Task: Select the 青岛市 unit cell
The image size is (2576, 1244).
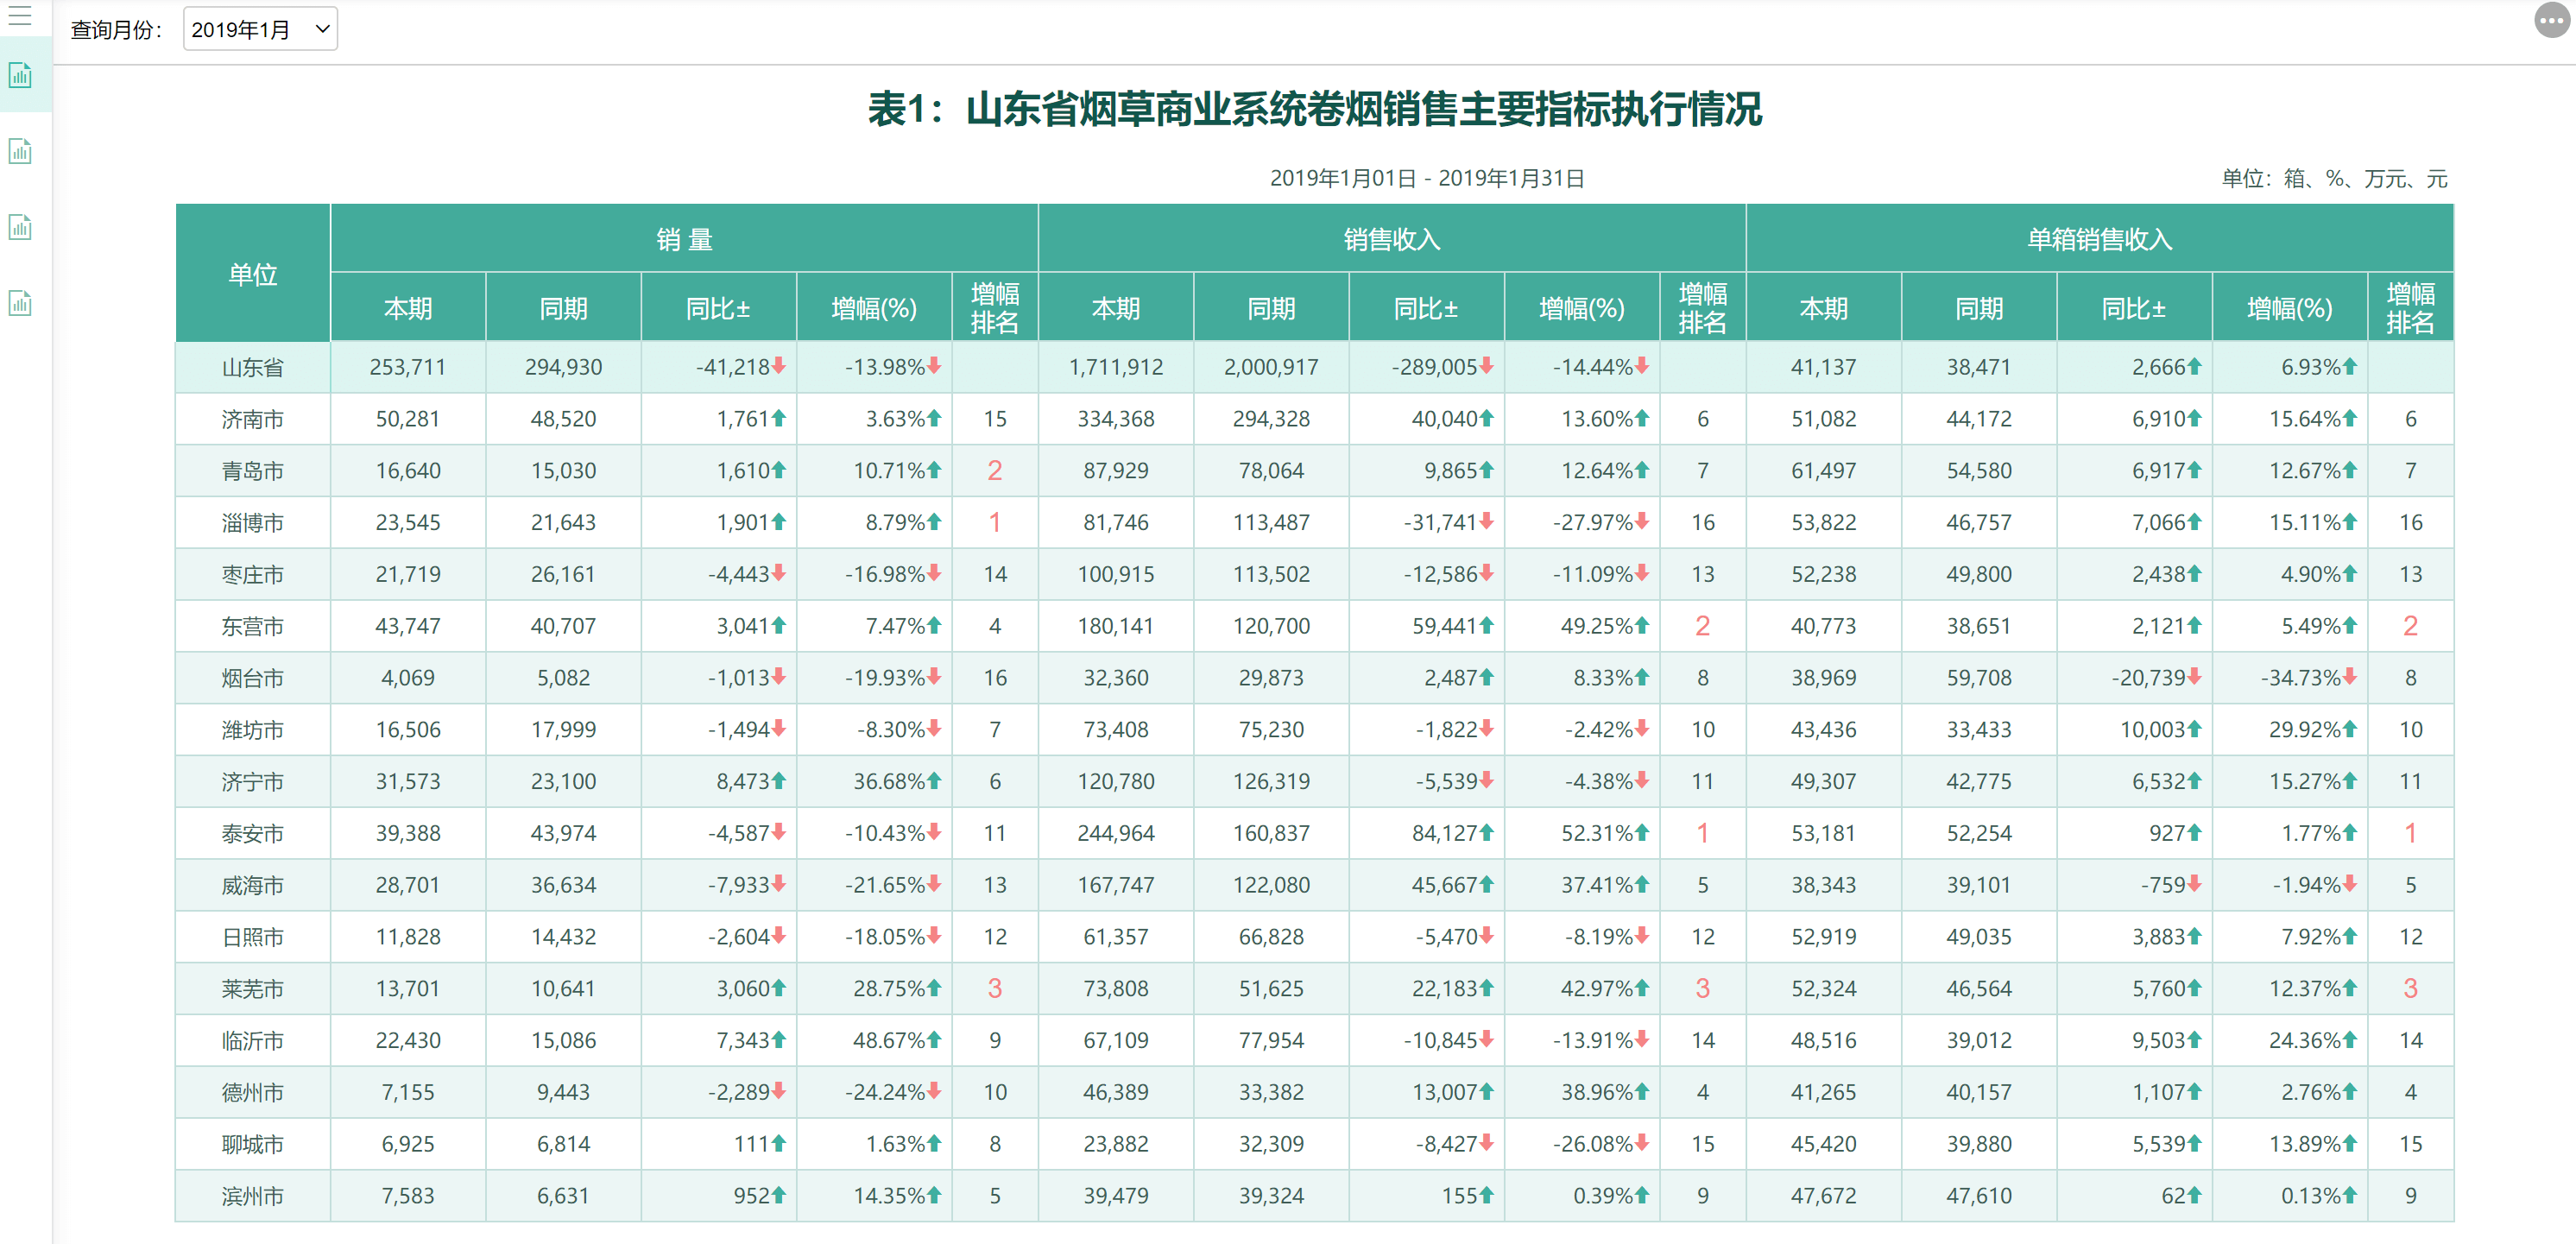Action: point(252,470)
